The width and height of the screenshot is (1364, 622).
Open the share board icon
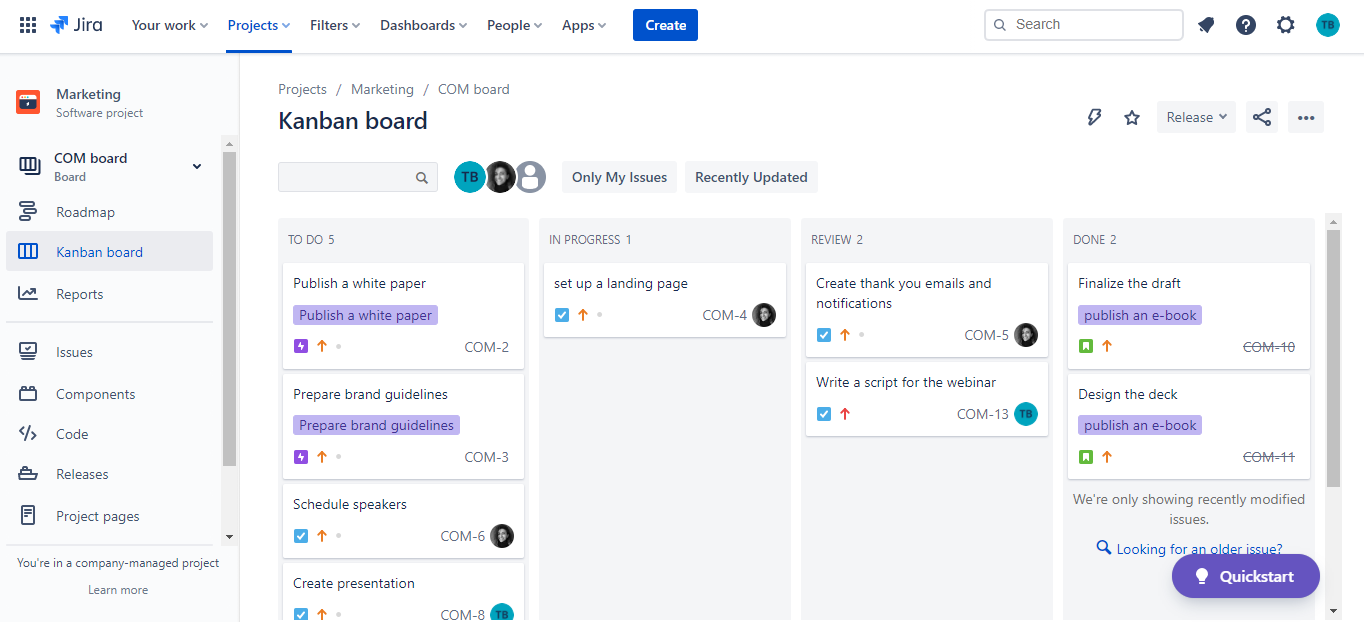pos(1261,117)
